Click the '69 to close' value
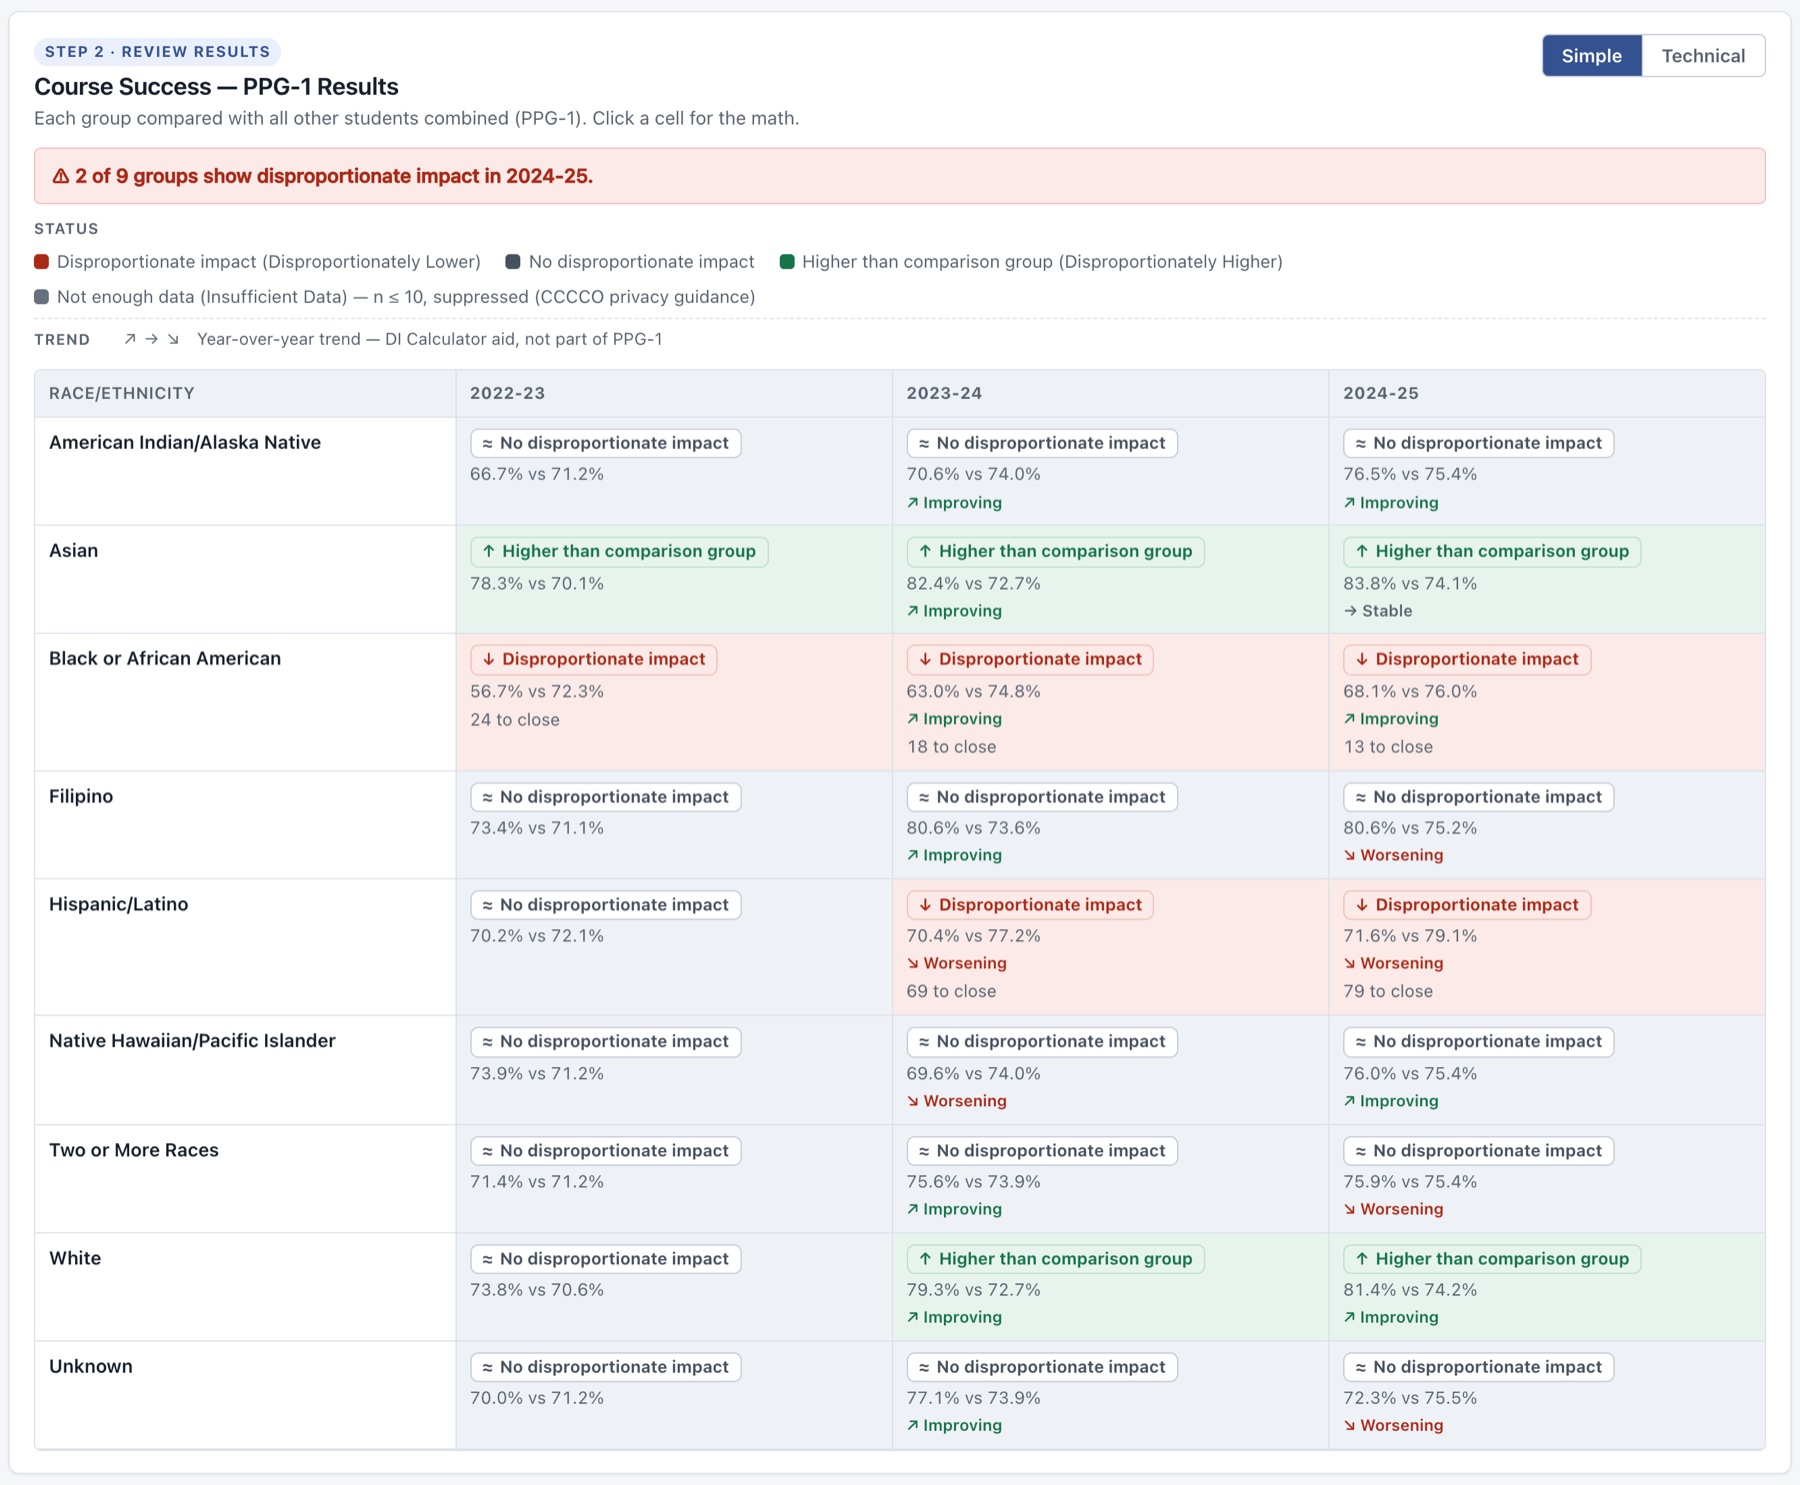 coord(951,991)
